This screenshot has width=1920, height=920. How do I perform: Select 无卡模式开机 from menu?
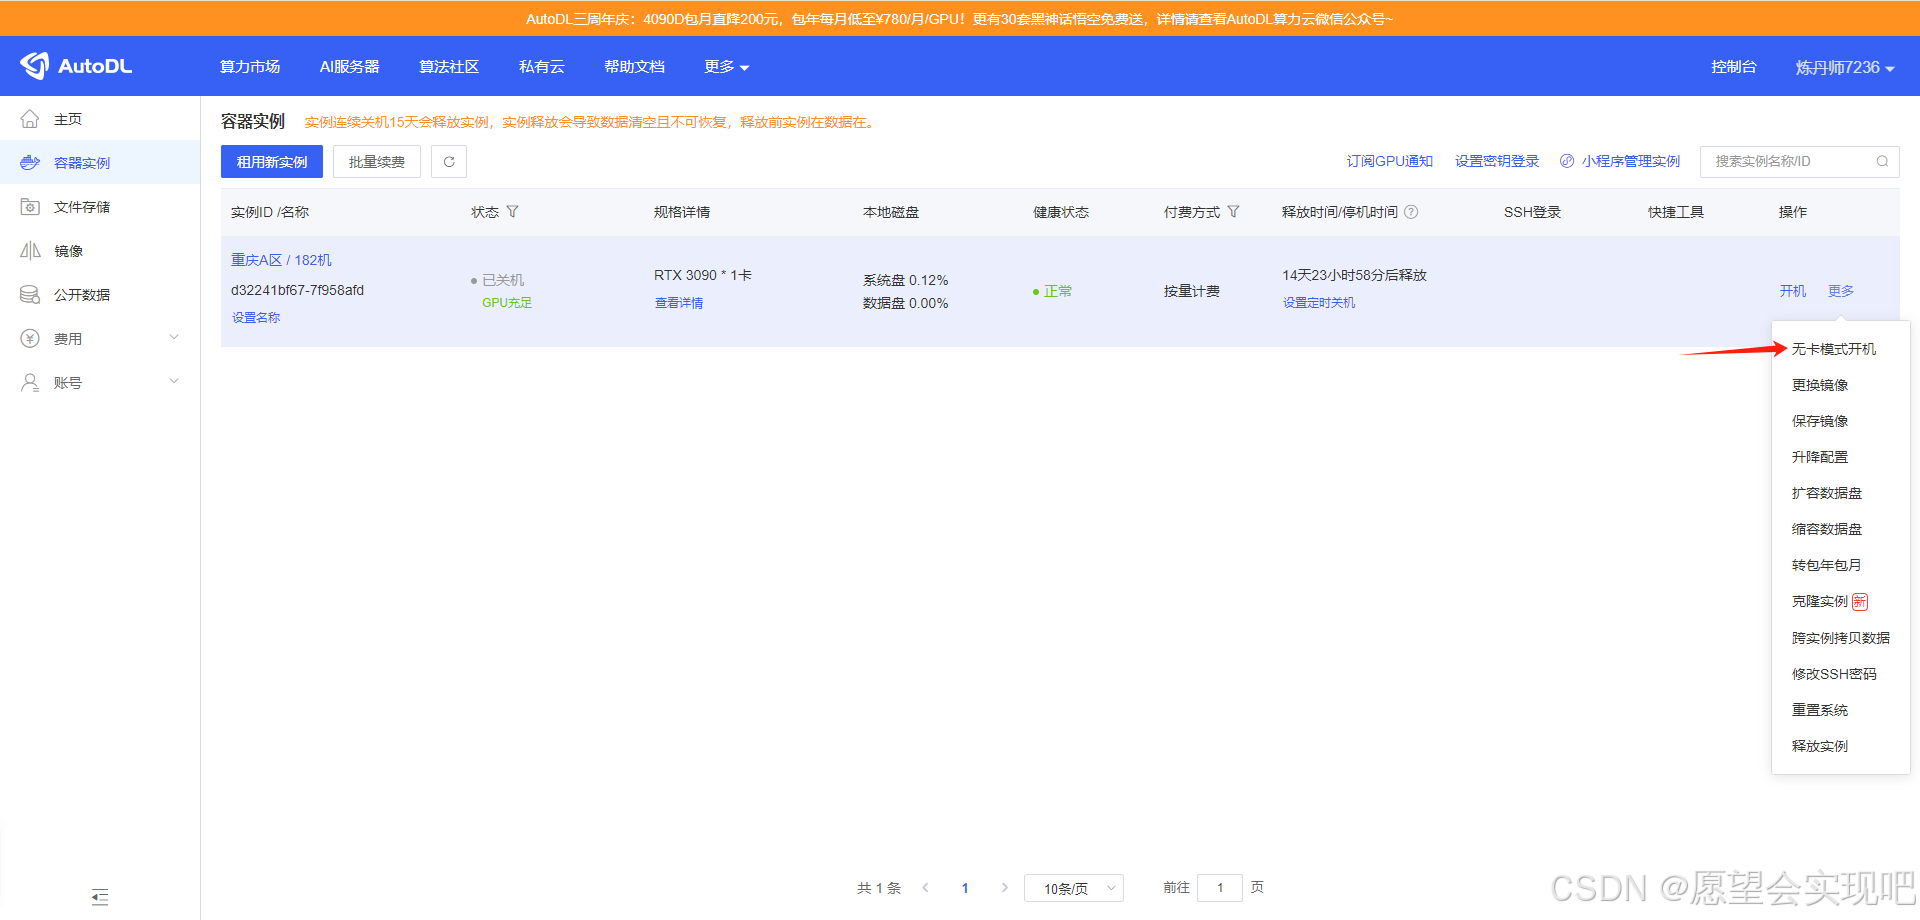[x=1834, y=349]
